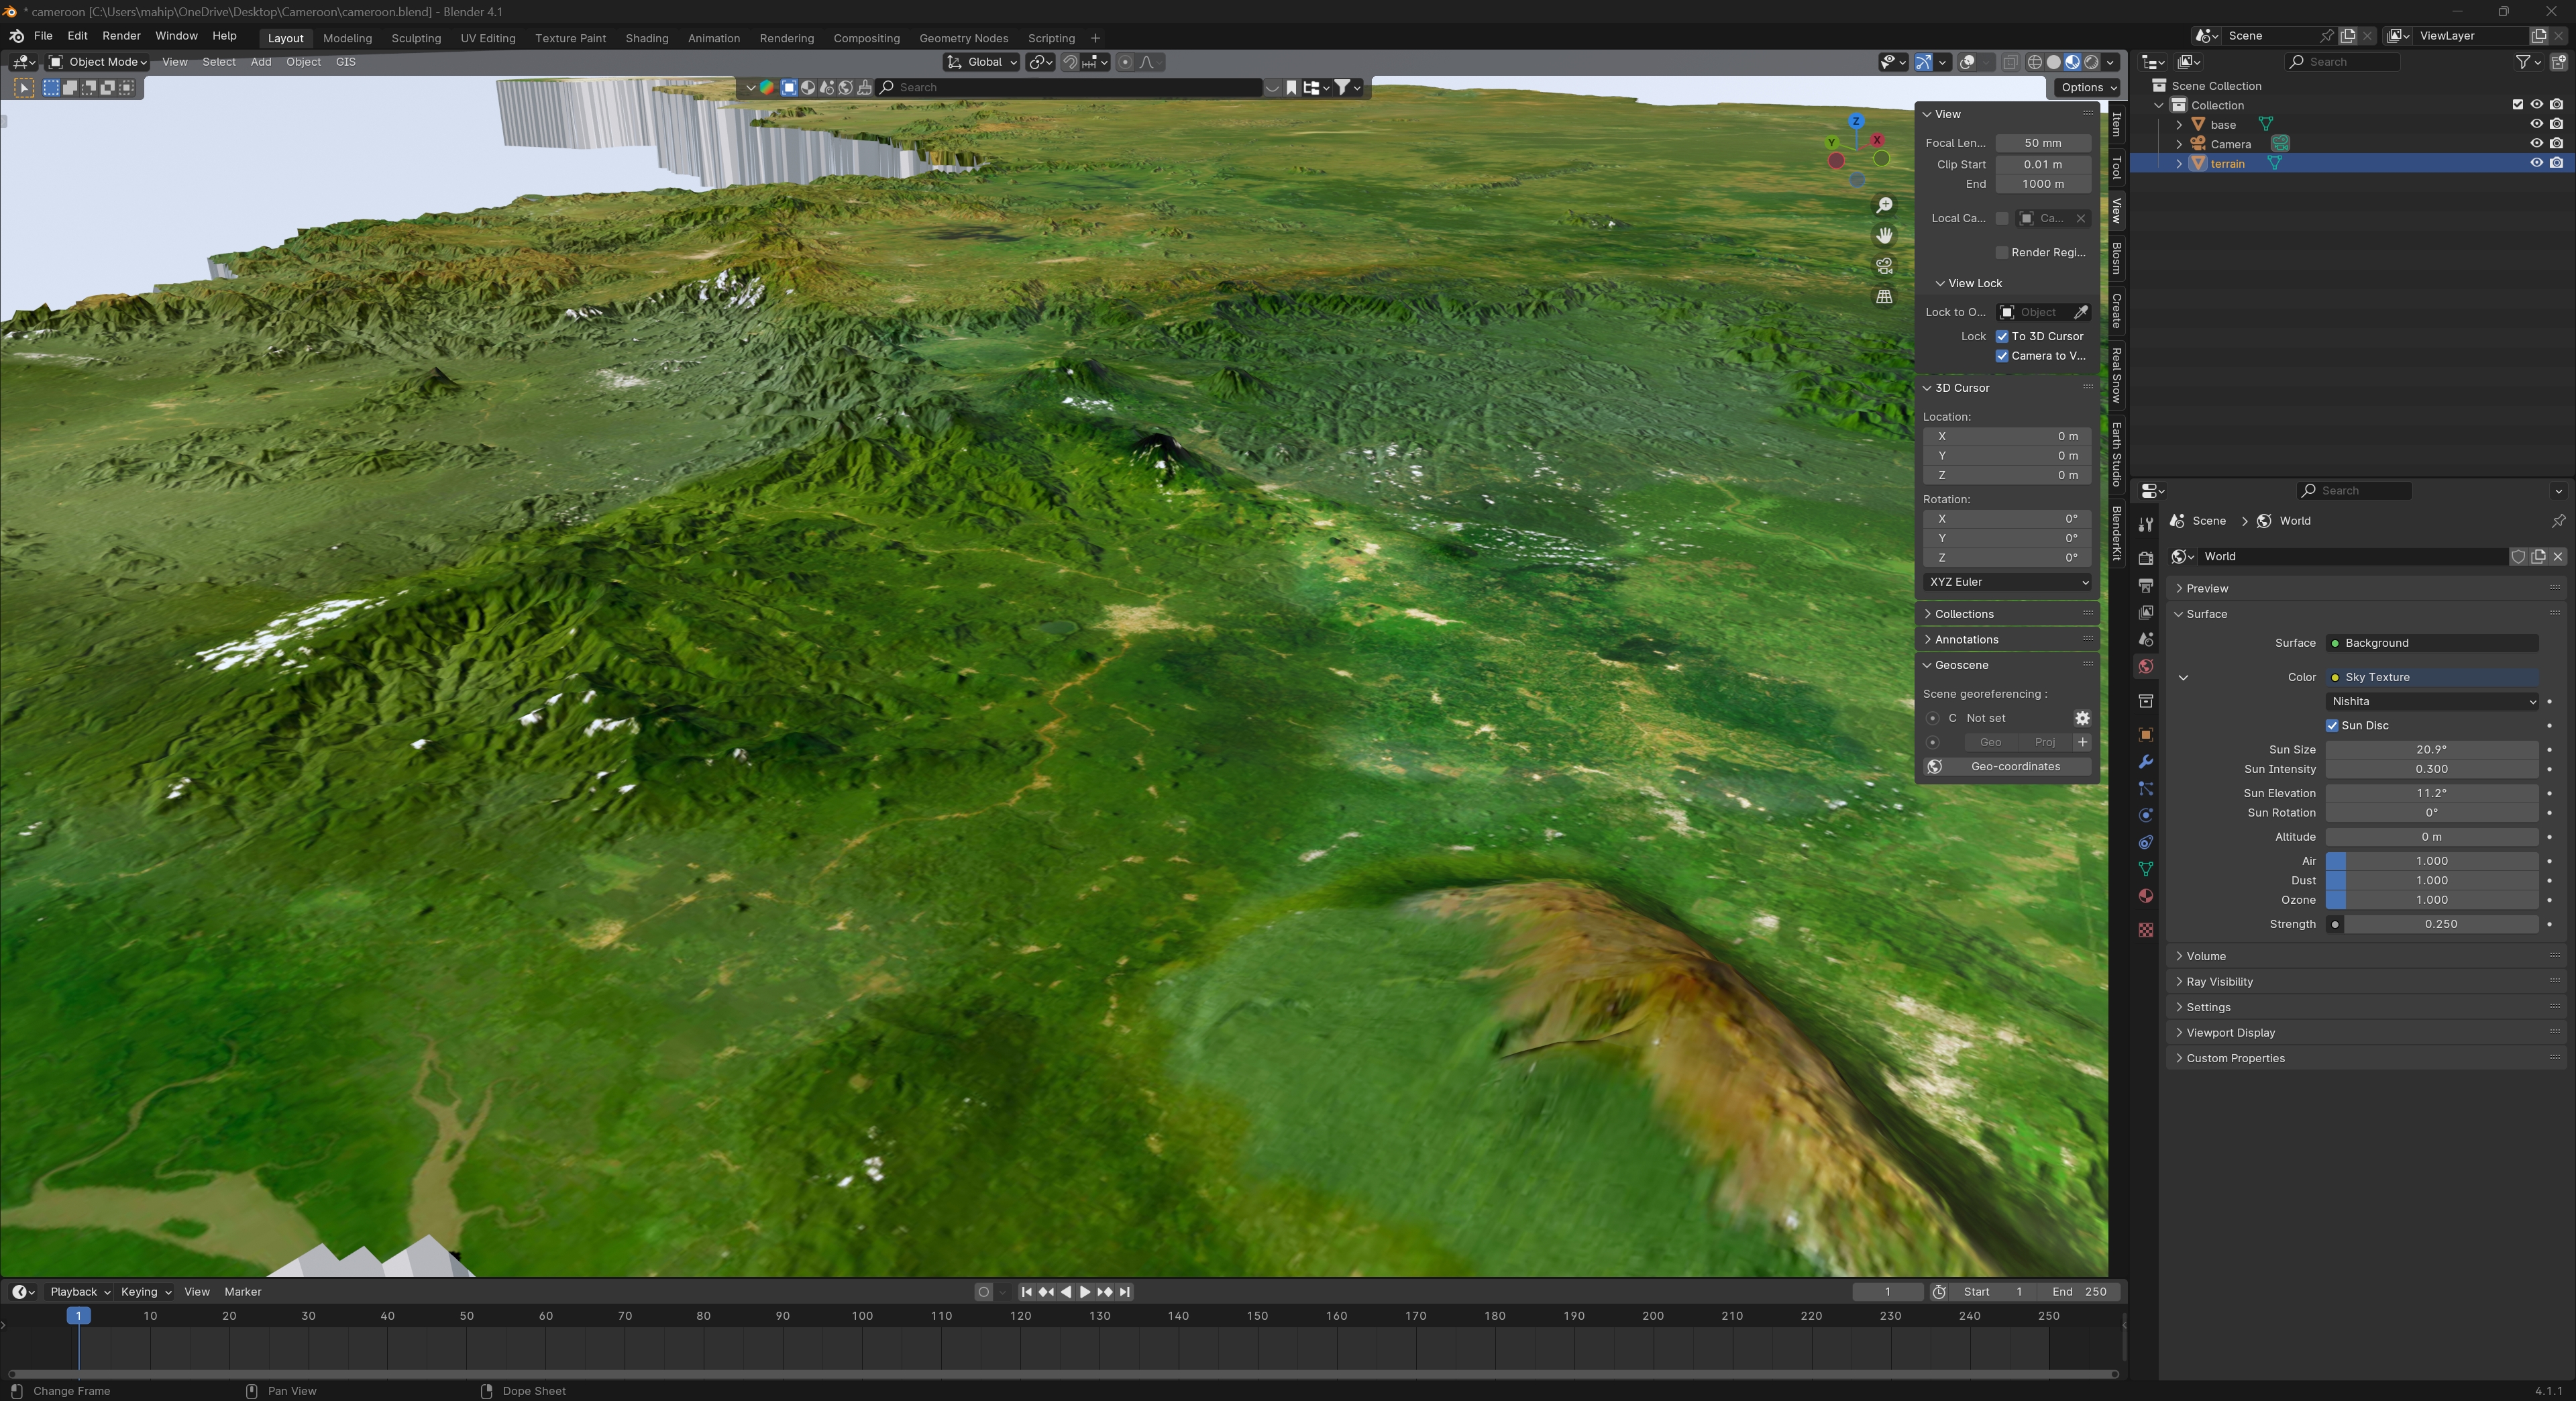Adjust the Dust density slider
Image resolution: width=2576 pixels, height=1401 pixels.
pyautogui.click(x=2431, y=880)
